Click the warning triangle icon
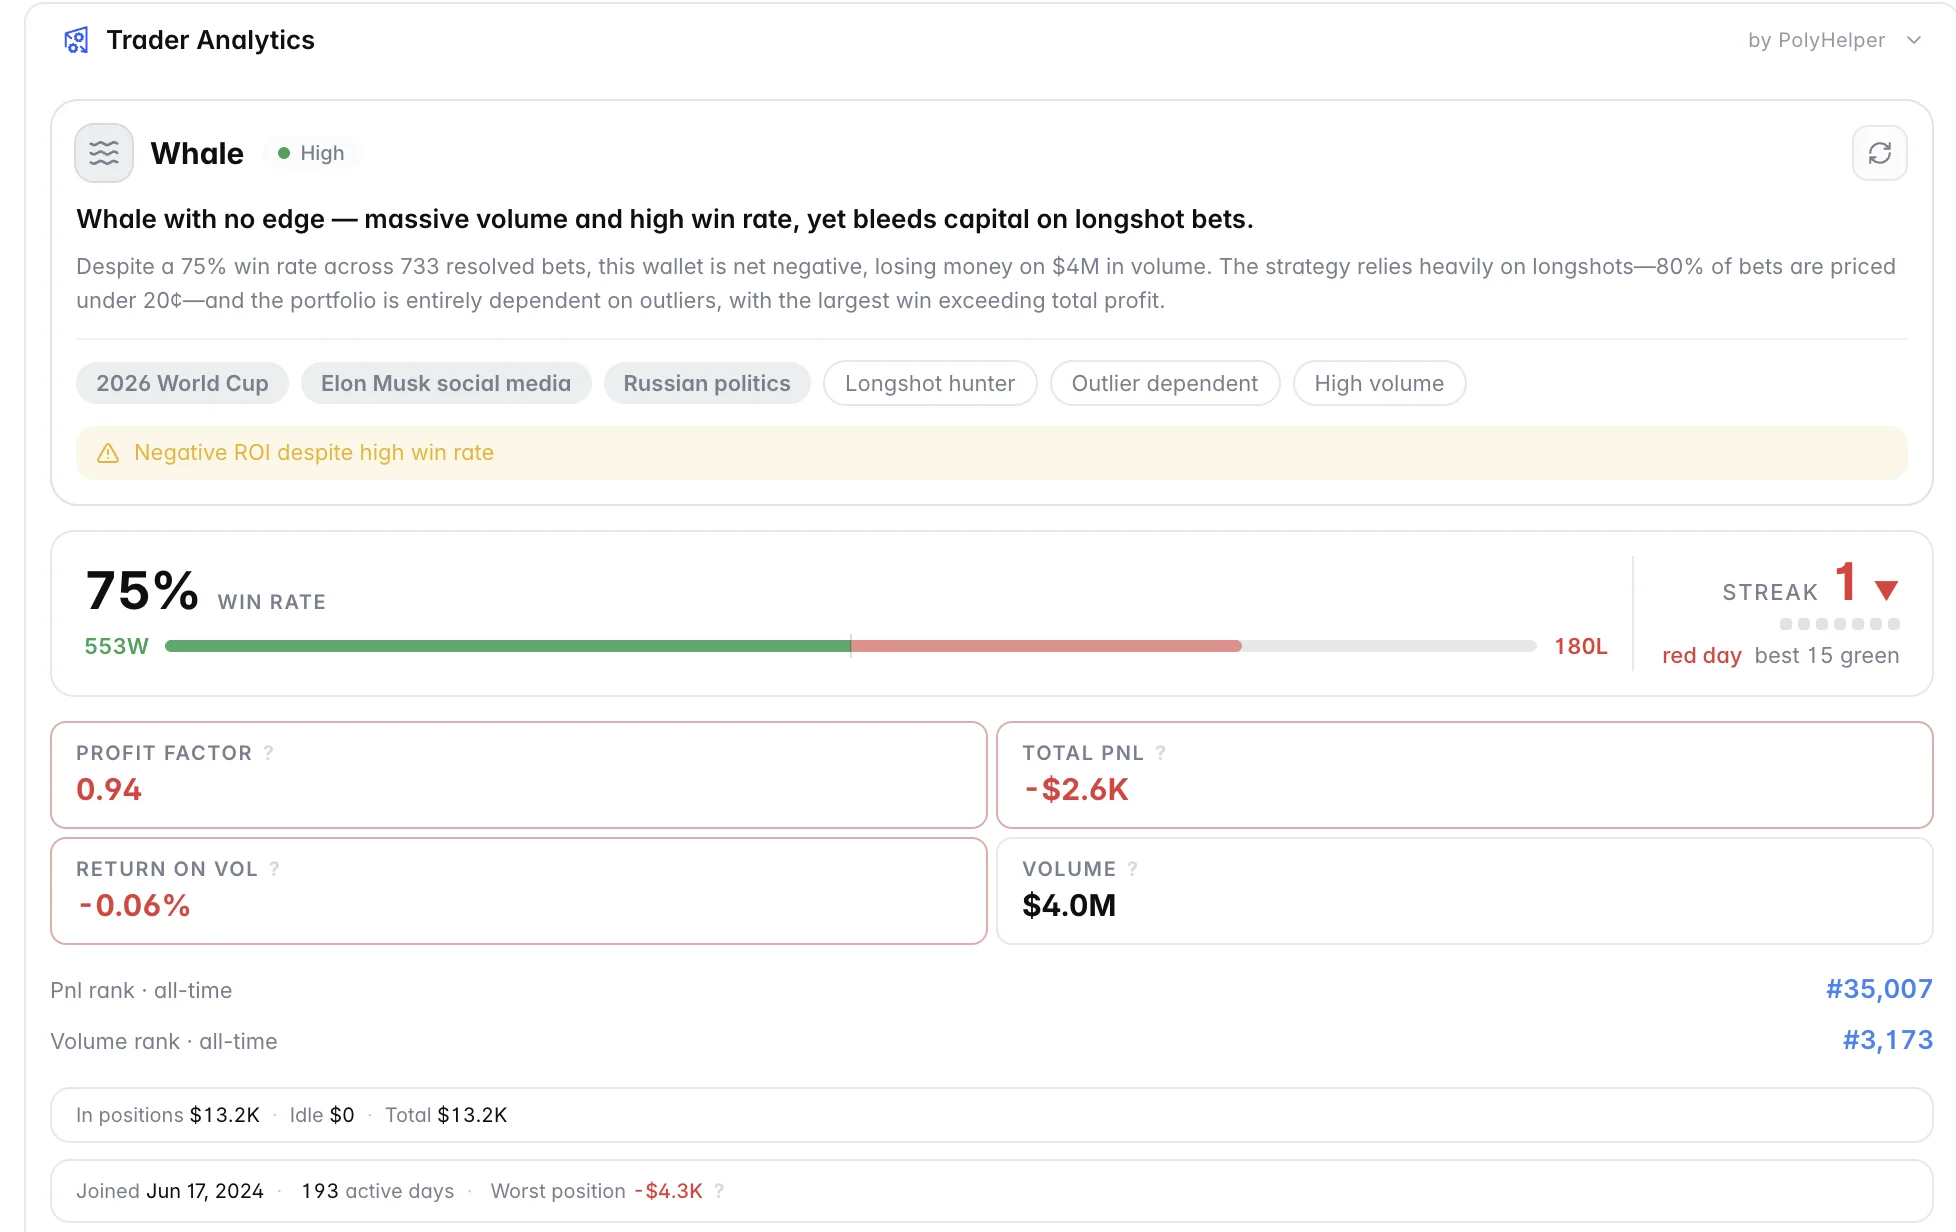Image resolution: width=1956 pixels, height=1232 pixels. pos(108,453)
